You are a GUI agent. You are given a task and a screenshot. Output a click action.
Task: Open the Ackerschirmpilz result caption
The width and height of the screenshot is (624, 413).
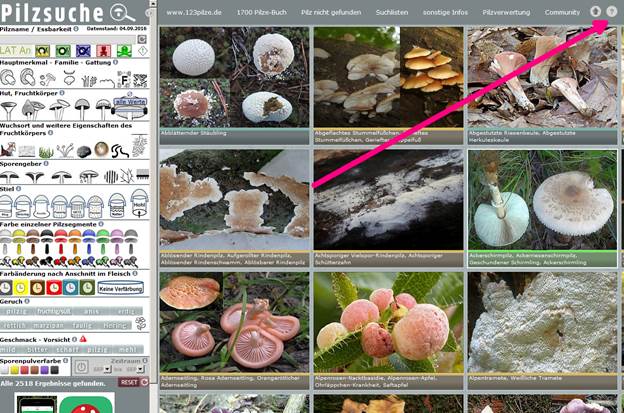pos(543,259)
